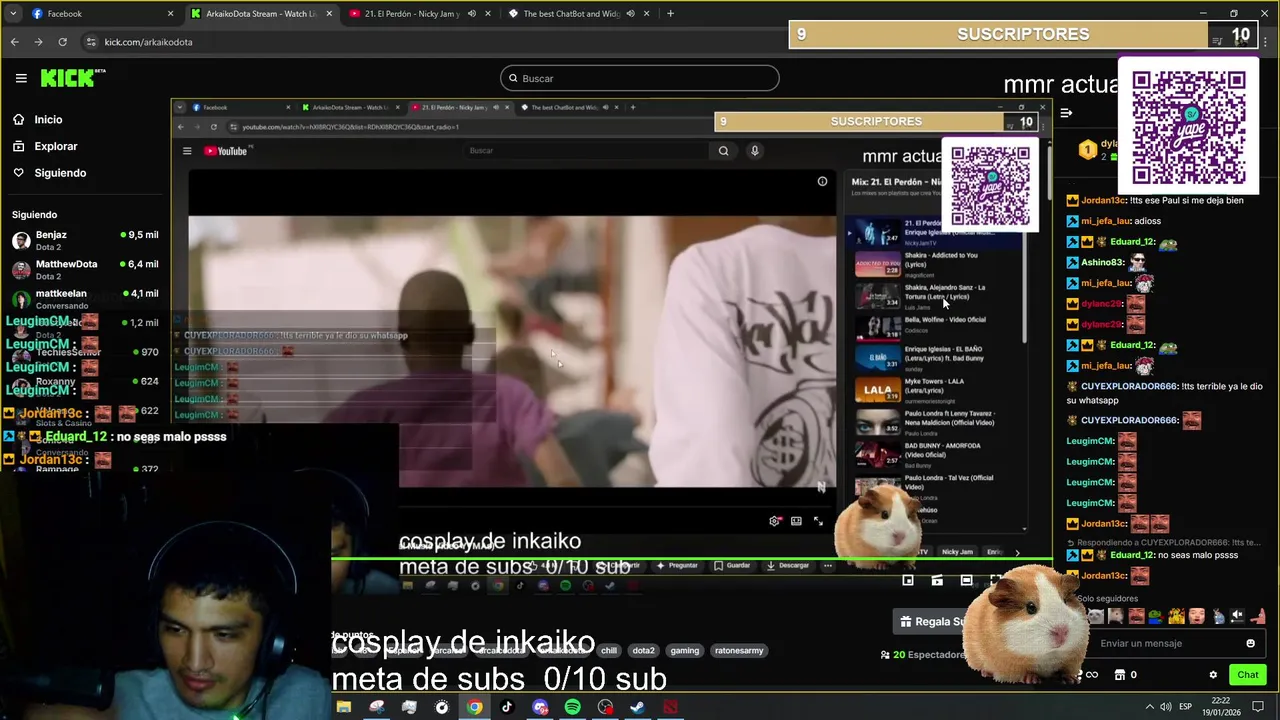Open Explorar in the Kick sidebar
The width and height of the screenshot is (1280, 720).
56,146
